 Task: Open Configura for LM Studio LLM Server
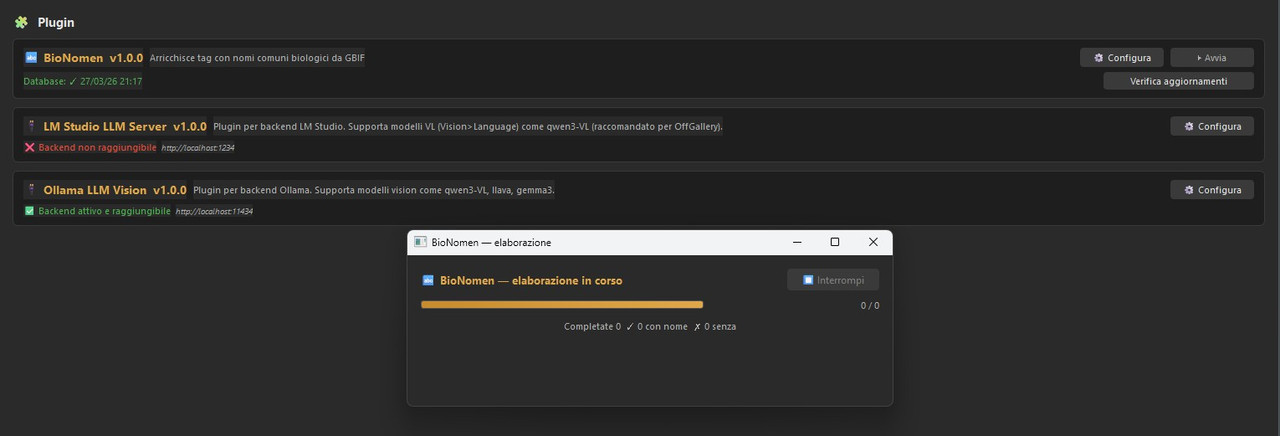pyautogui.click(x=1212, y=126)
